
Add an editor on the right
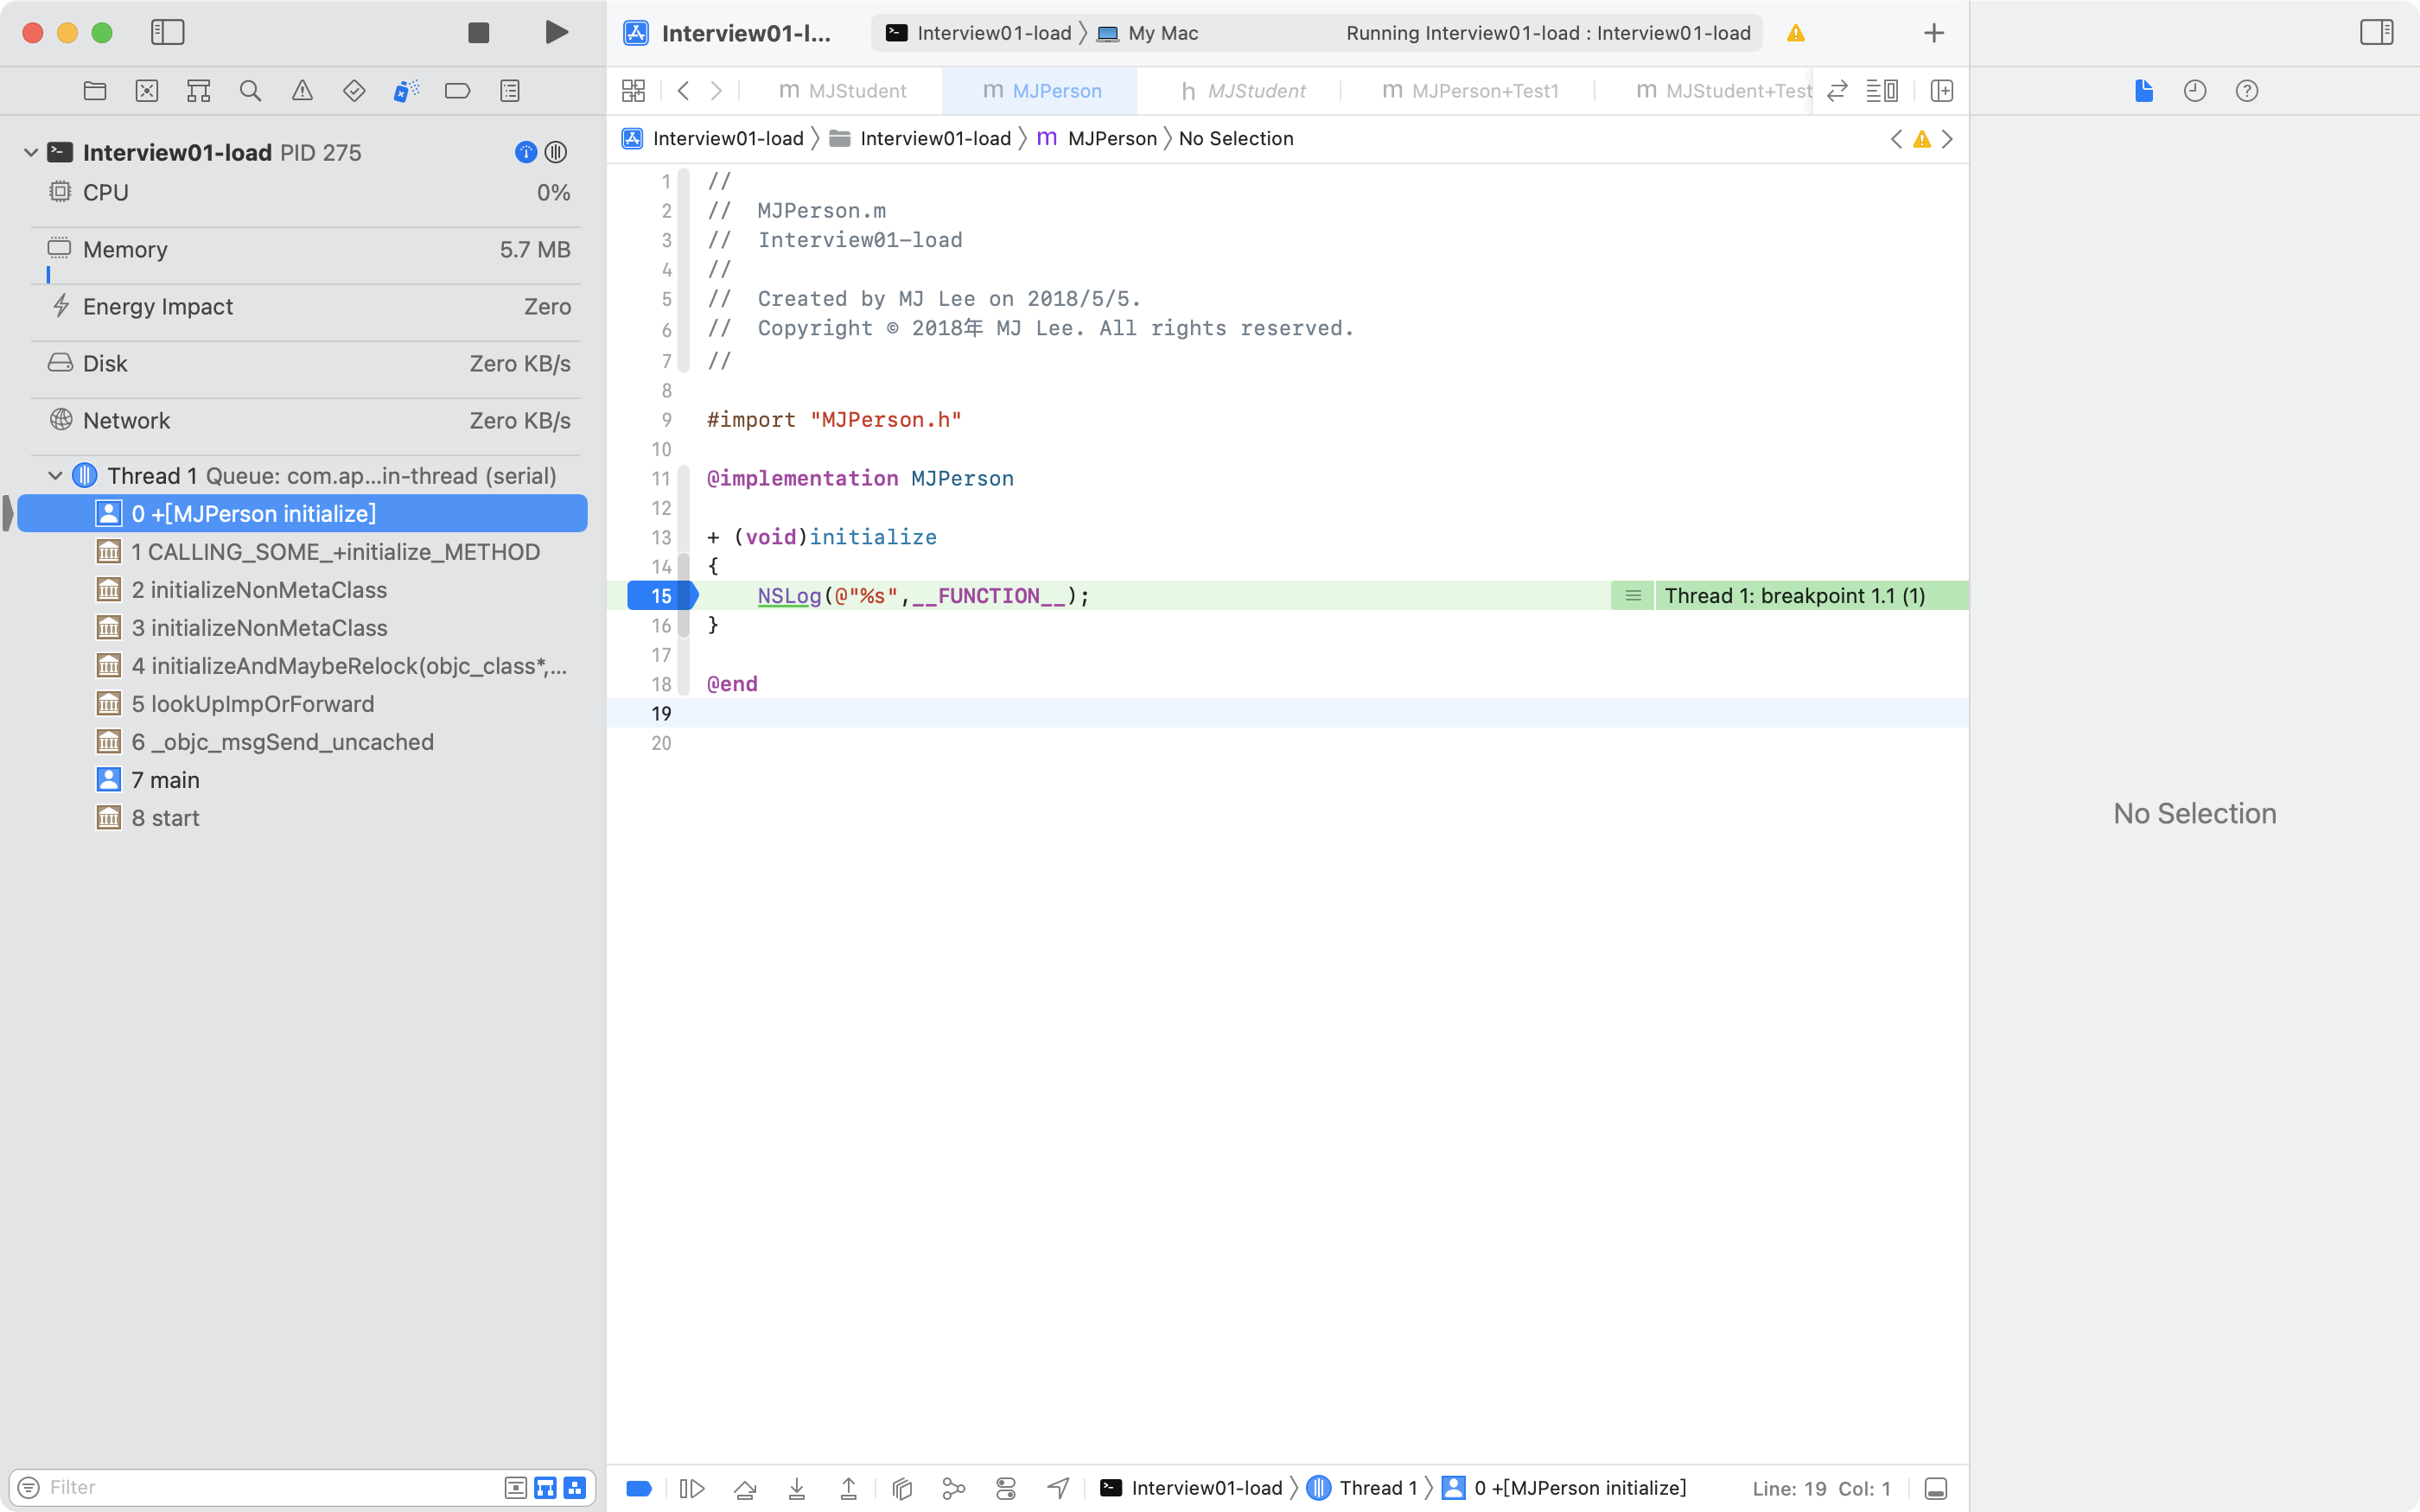coord(1942,91)
